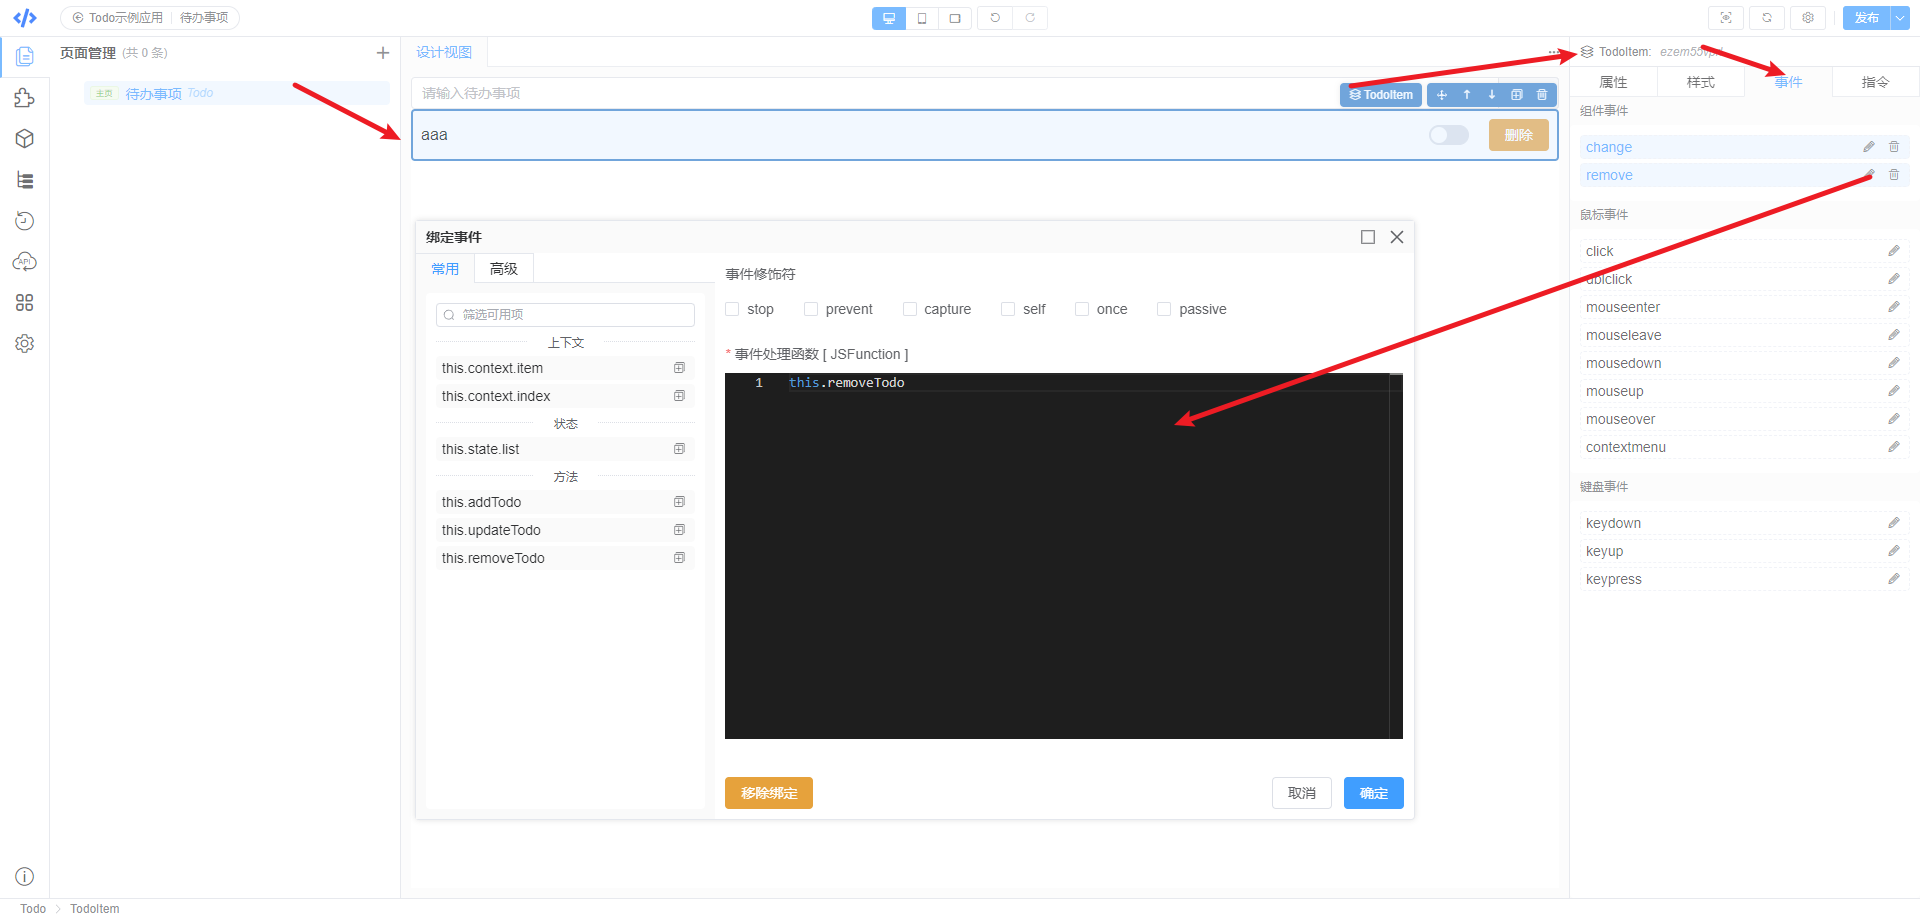The height and width of the screenshot is (919, 1920).
Task: Click the 移除绑定 remove binding button
Action: [769, 793]
